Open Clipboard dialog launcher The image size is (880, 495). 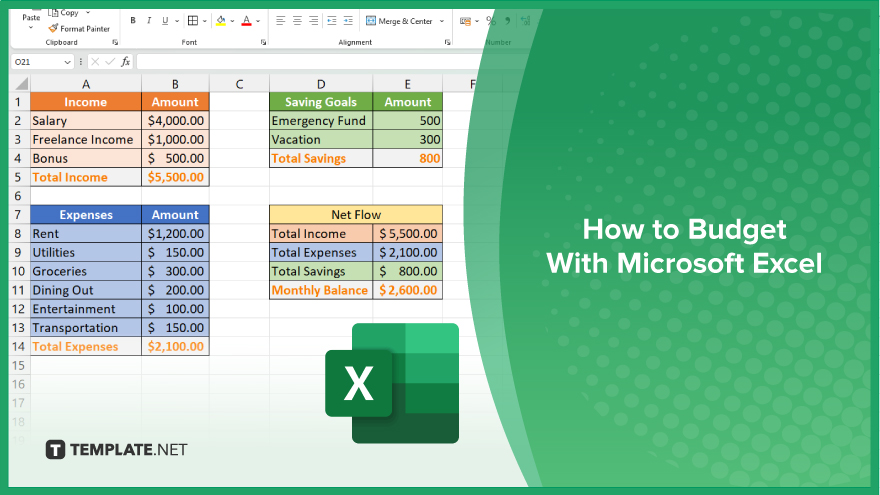pos(115,42)
